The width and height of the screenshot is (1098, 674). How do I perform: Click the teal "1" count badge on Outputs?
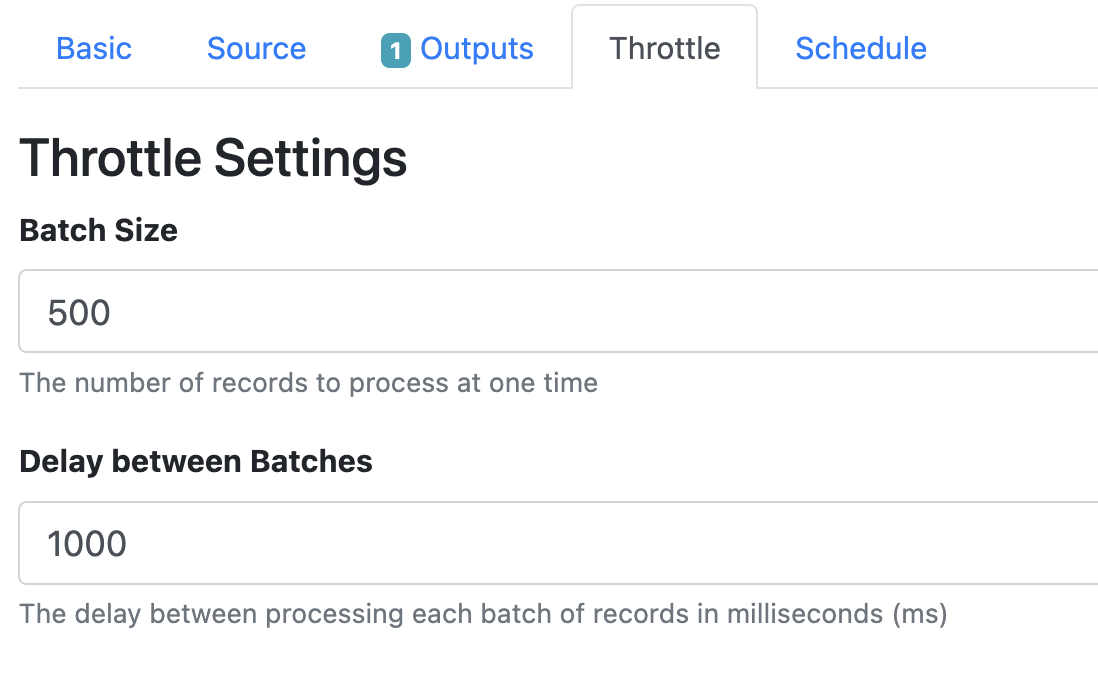pyautogui.click(x=394, y=48)
